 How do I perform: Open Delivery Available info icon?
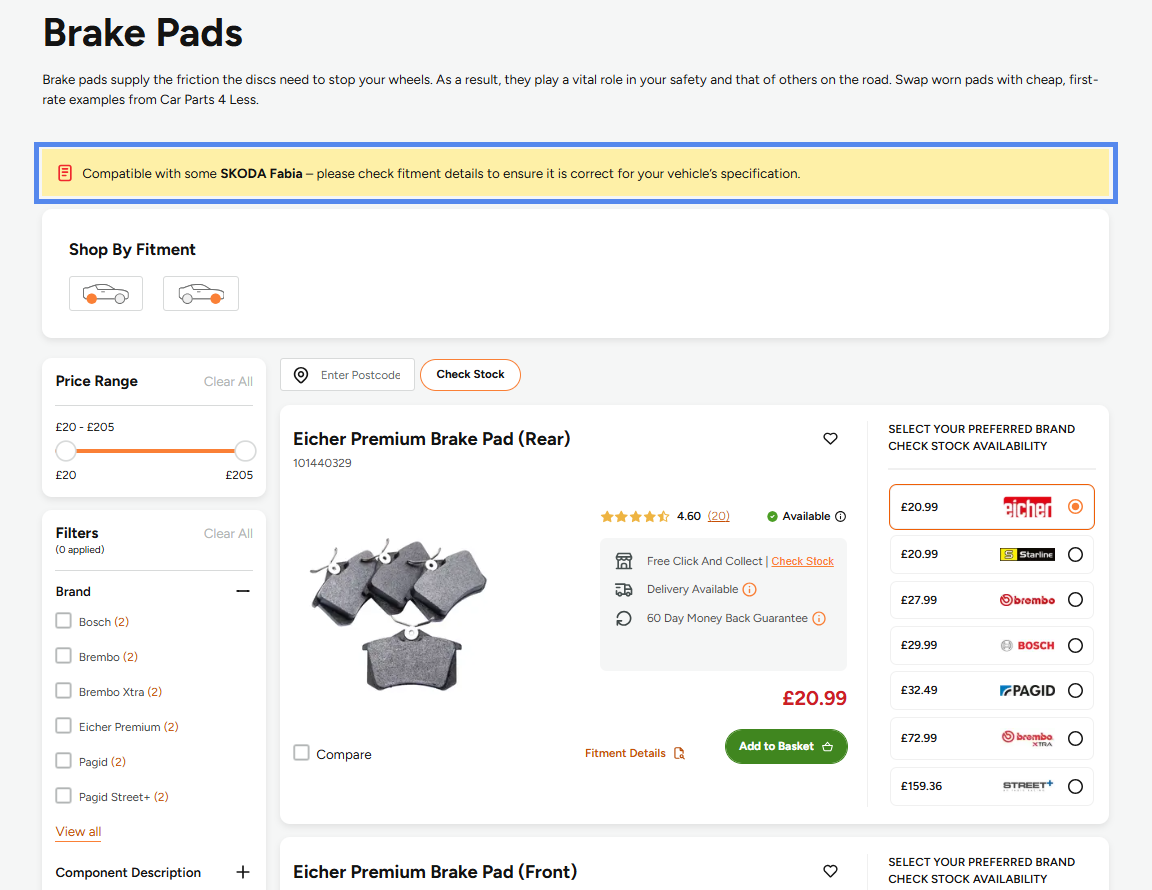[x=749, y=589]
